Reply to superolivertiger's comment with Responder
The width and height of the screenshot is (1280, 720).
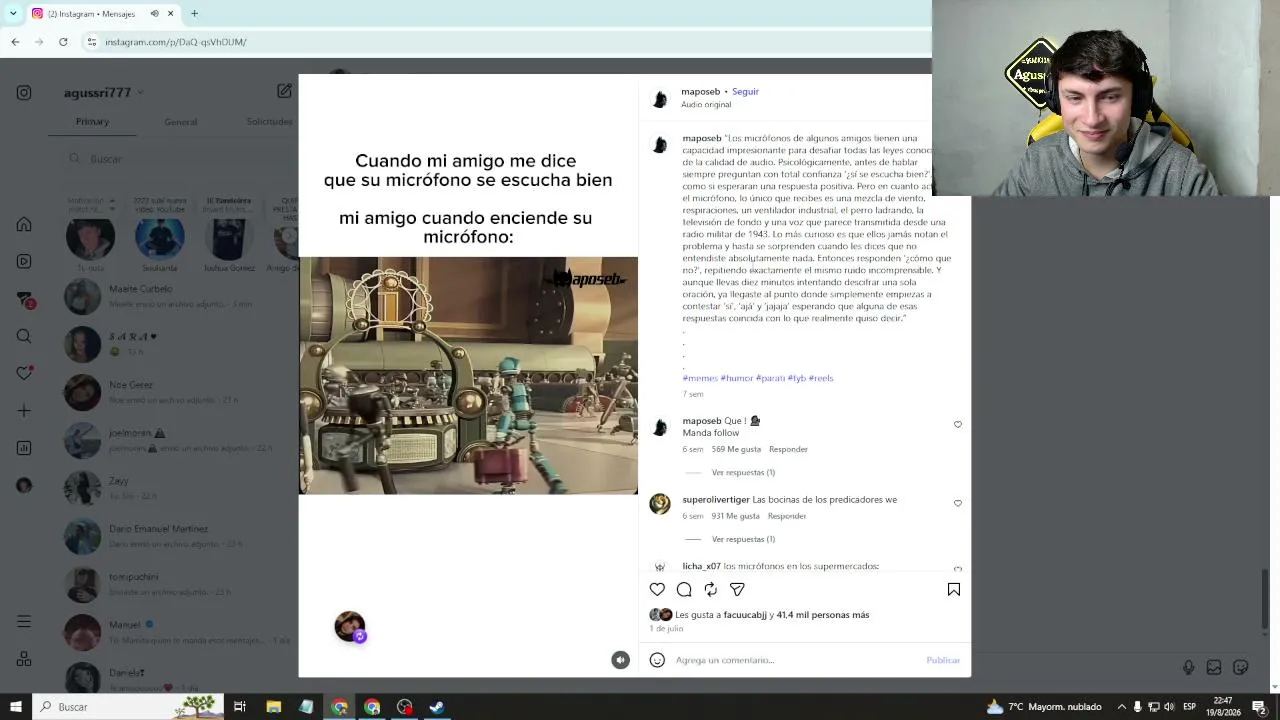pyautogui.click(x=787, y=516)
